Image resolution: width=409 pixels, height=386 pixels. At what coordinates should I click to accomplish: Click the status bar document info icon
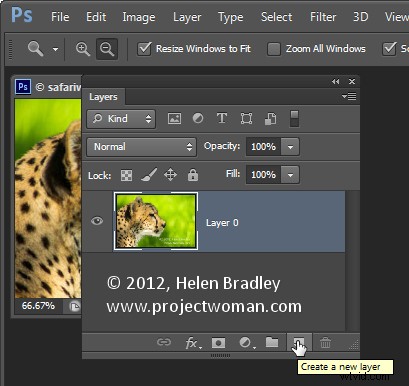[x=74, y=306]
